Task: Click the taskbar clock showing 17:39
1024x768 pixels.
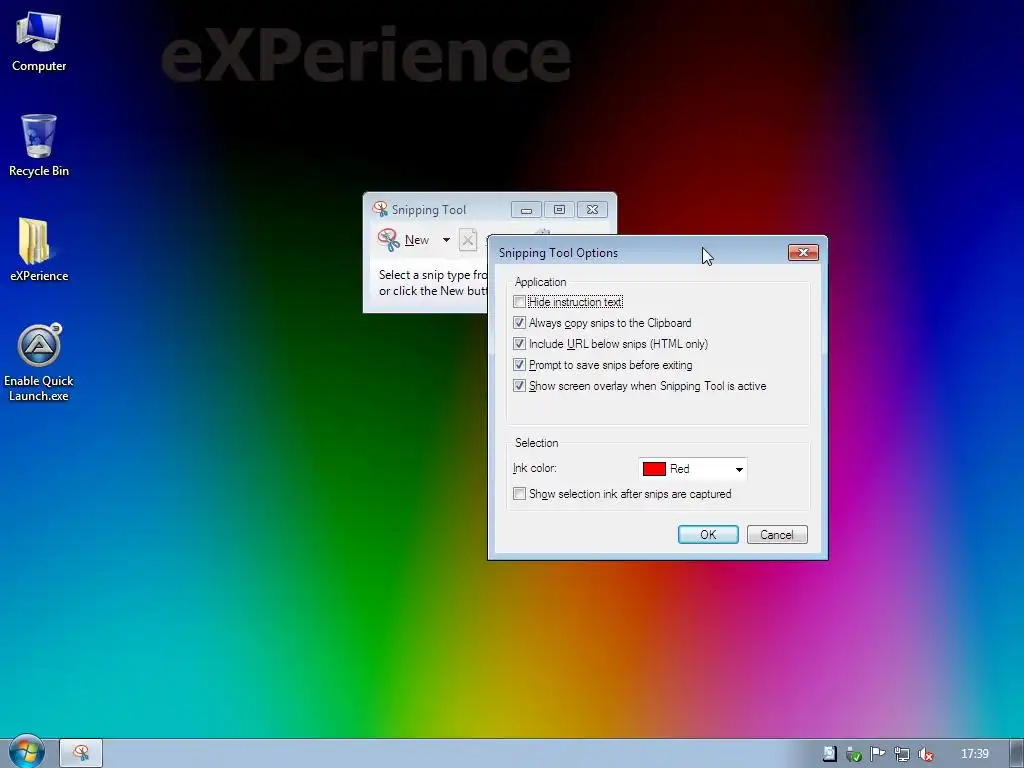Action: click(x=975, y=754)
